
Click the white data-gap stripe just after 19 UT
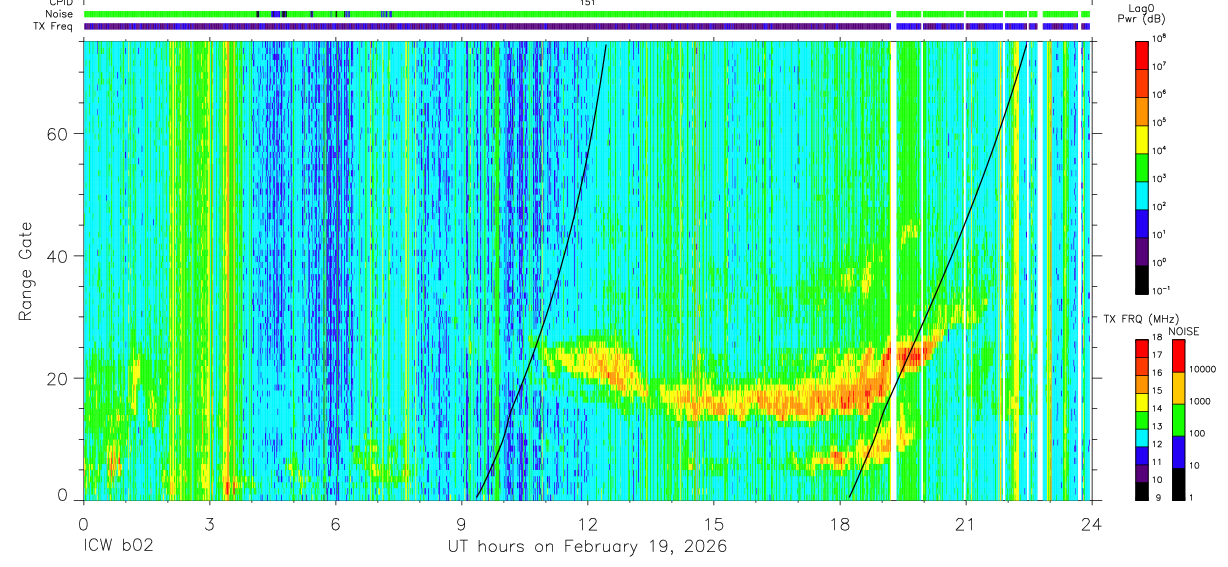click(892, 270)
